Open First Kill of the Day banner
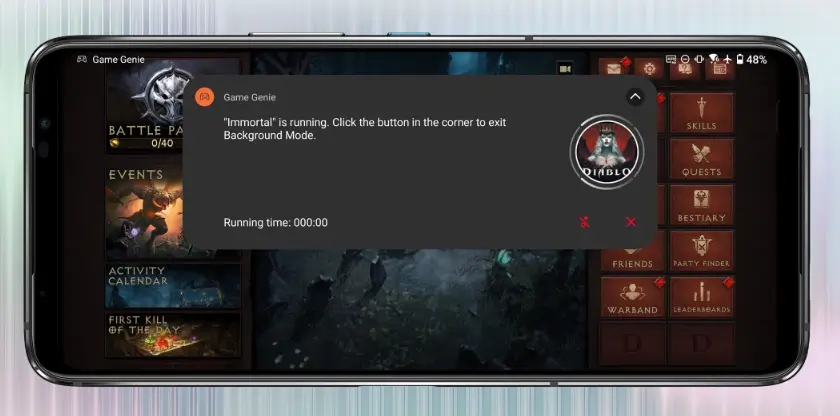Image resolution: width=840 pixels, height=416 pixels. pos(172,335)
